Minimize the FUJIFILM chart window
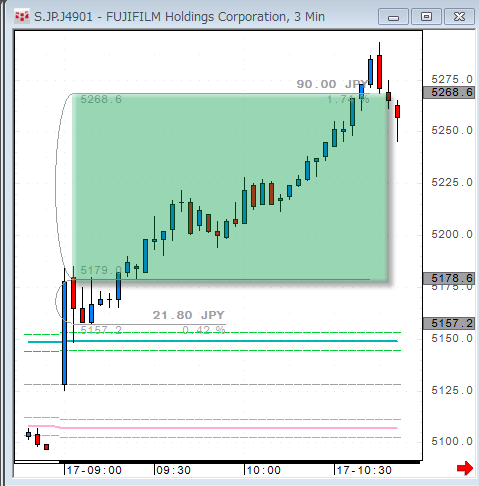Screen dimensions: 479x486 click(393, 17)
